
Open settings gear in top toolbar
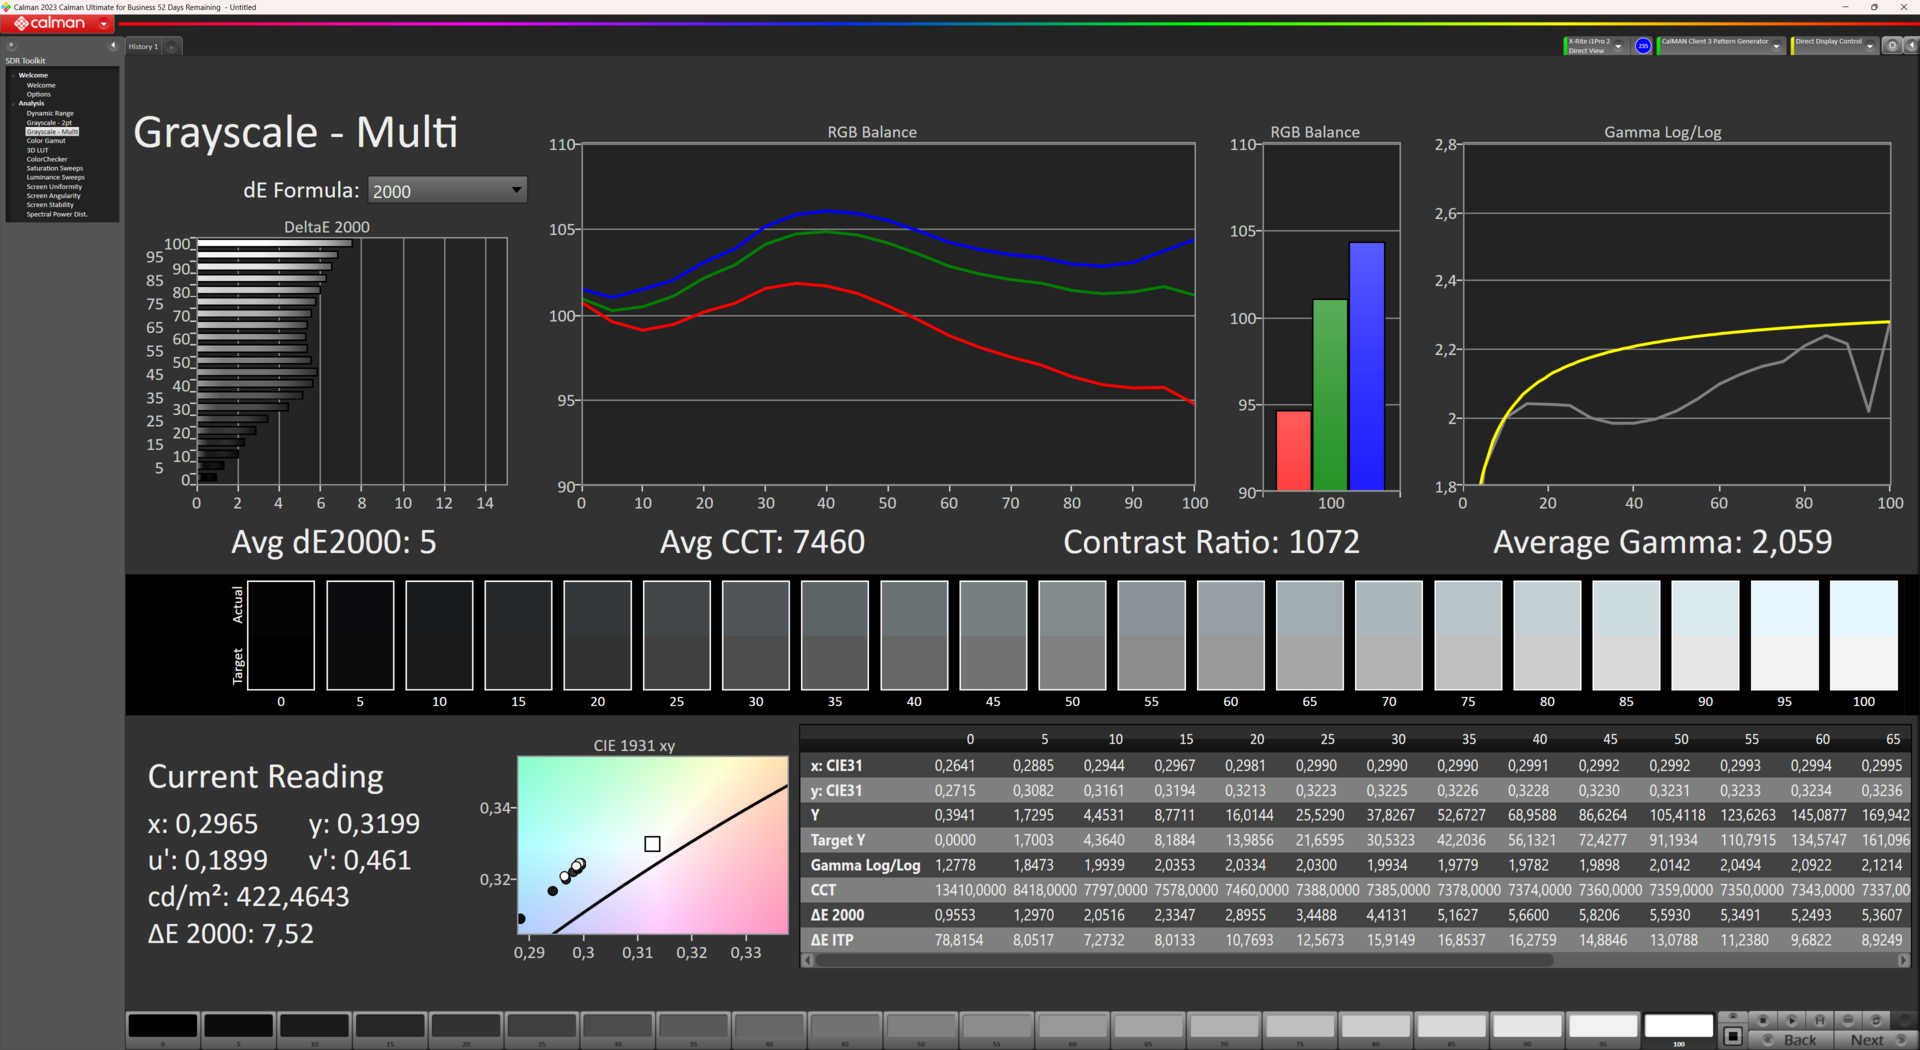1891,46
